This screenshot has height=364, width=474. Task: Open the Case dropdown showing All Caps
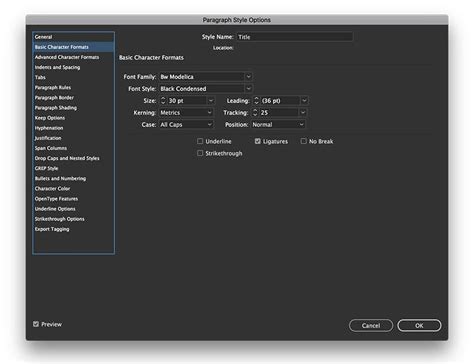pos(186,125)
